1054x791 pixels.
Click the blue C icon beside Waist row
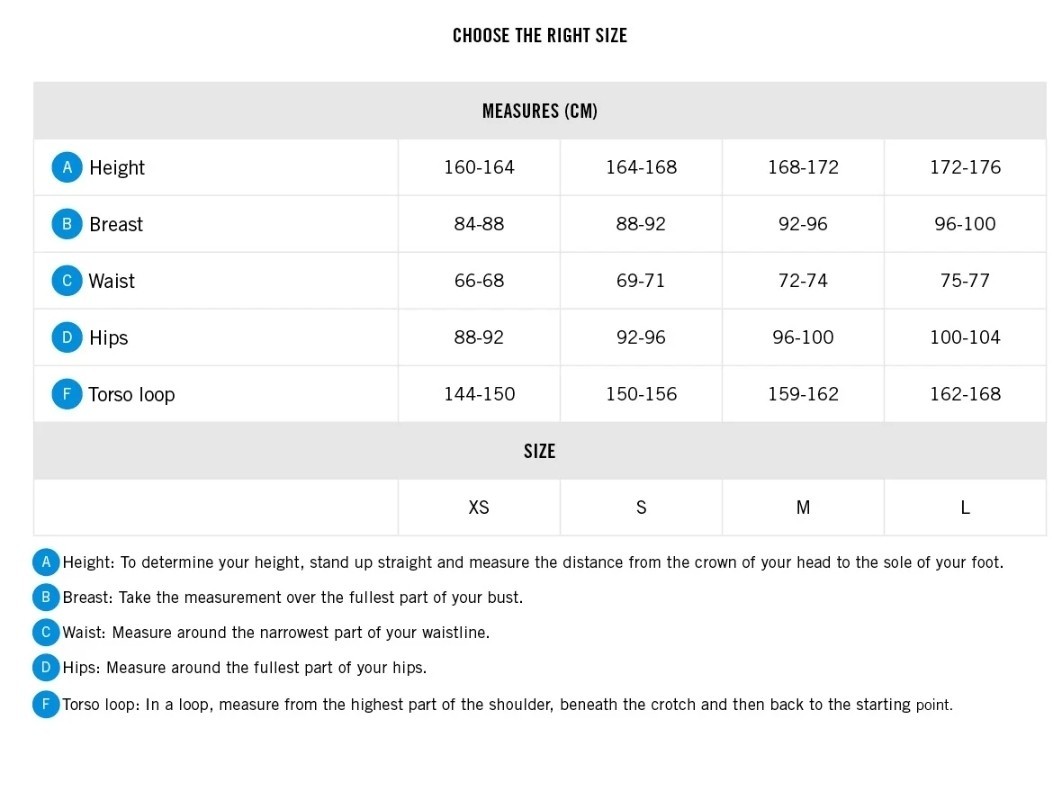click(67, 280)
